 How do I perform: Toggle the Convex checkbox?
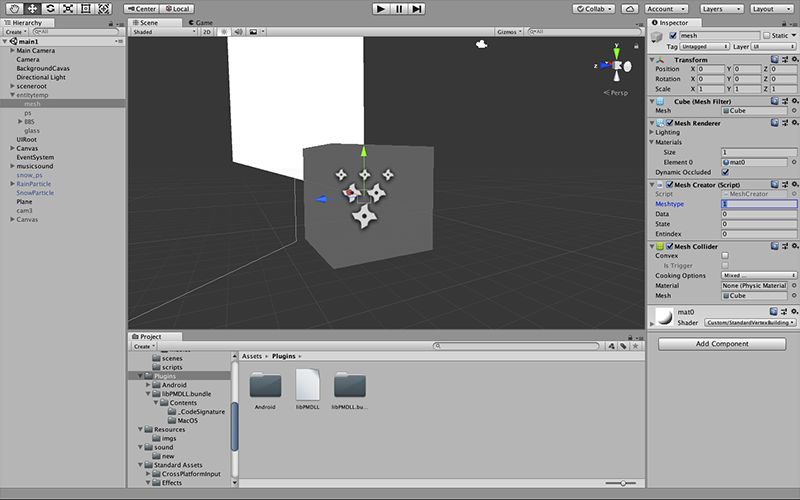[x=725, y=256]
